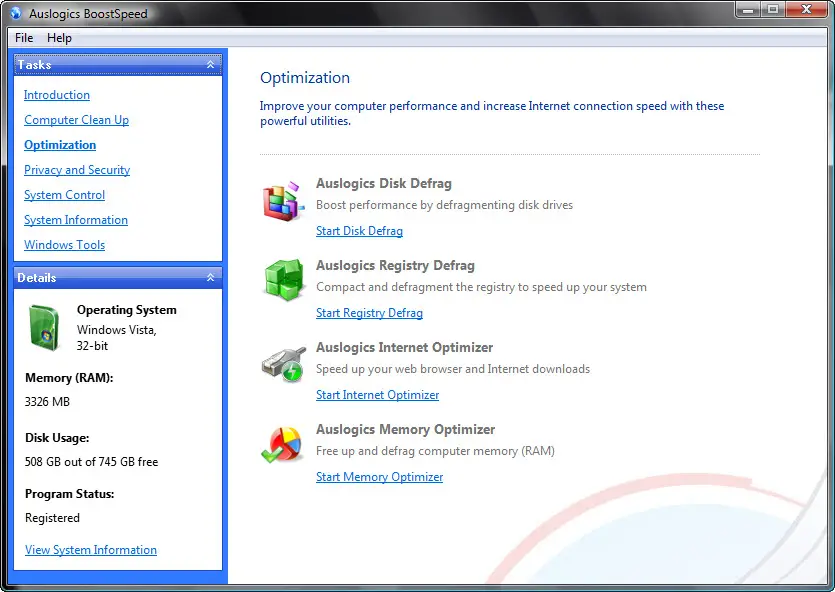Screen dimensions: 835x592
Task: Click 'Free up and defrag computer memory' text
Action: point(435,451)
